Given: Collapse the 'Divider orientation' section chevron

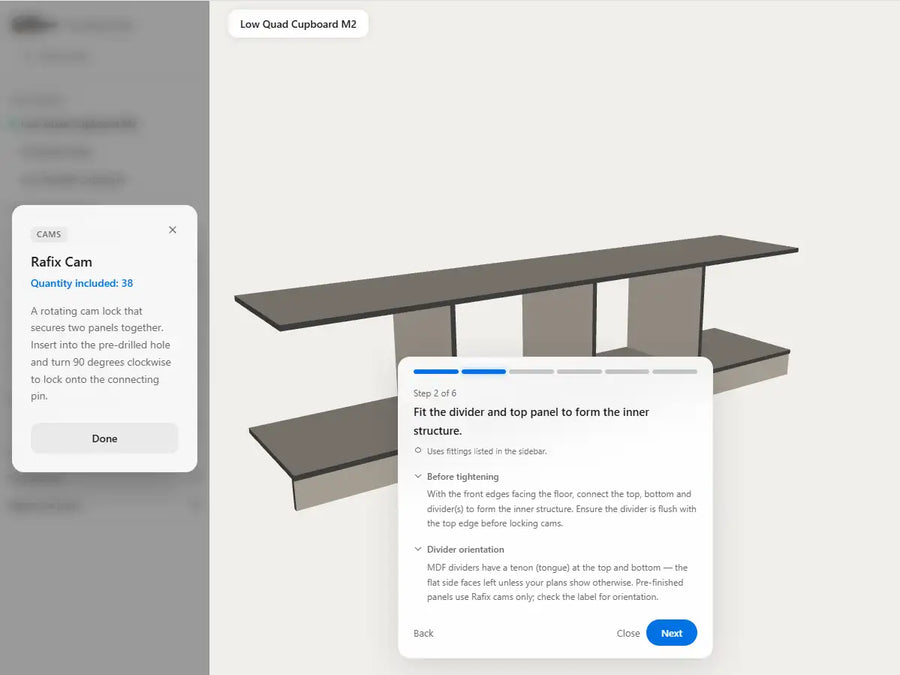Looking at the screenshot, I should pos(418,549).
